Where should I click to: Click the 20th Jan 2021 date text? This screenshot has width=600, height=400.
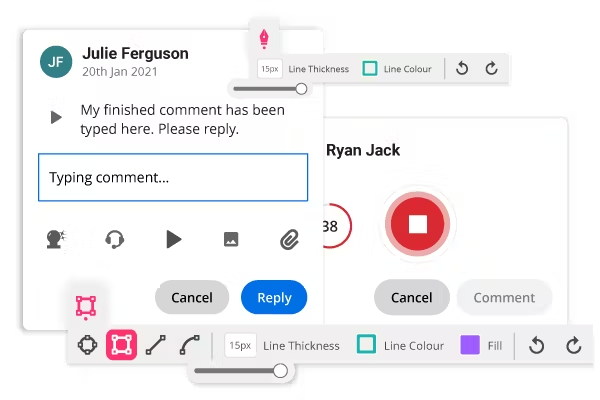pos(120,72)
